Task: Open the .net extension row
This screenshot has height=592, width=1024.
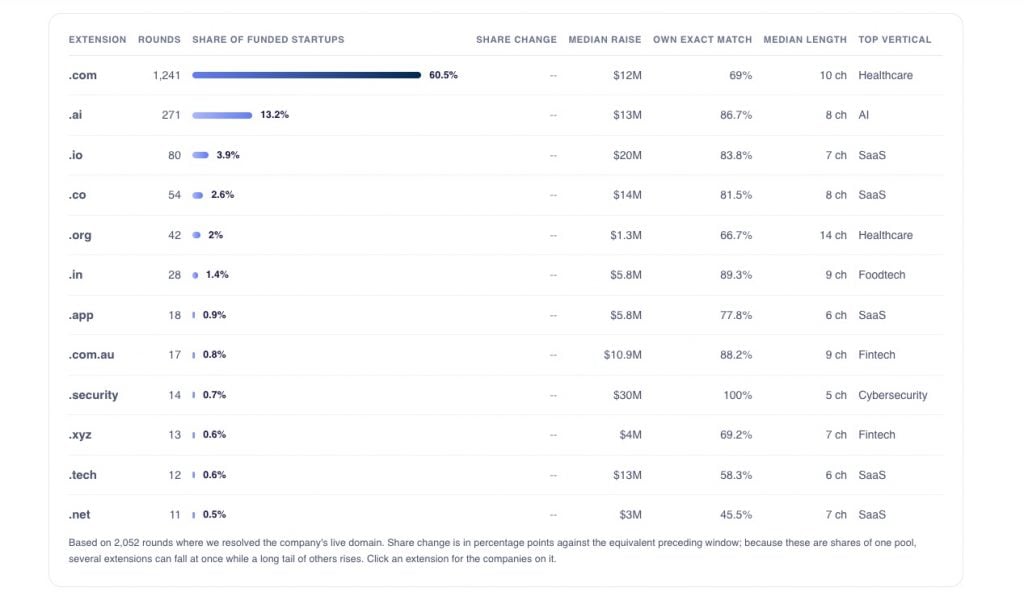Action: (x=505, y=515)
